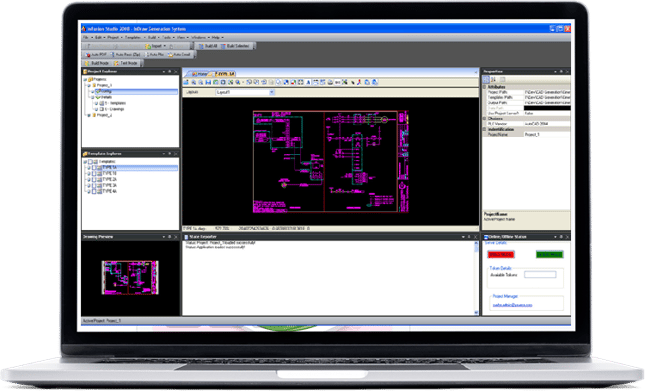Click the Auto PDF button

tap(96, 54)
